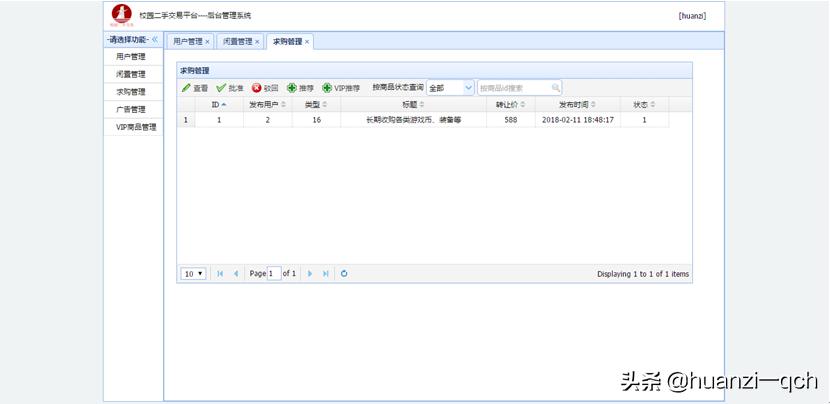Open 求购管理 in the sidebar menu
Screen dimensions: 830x404
point(131,92)
